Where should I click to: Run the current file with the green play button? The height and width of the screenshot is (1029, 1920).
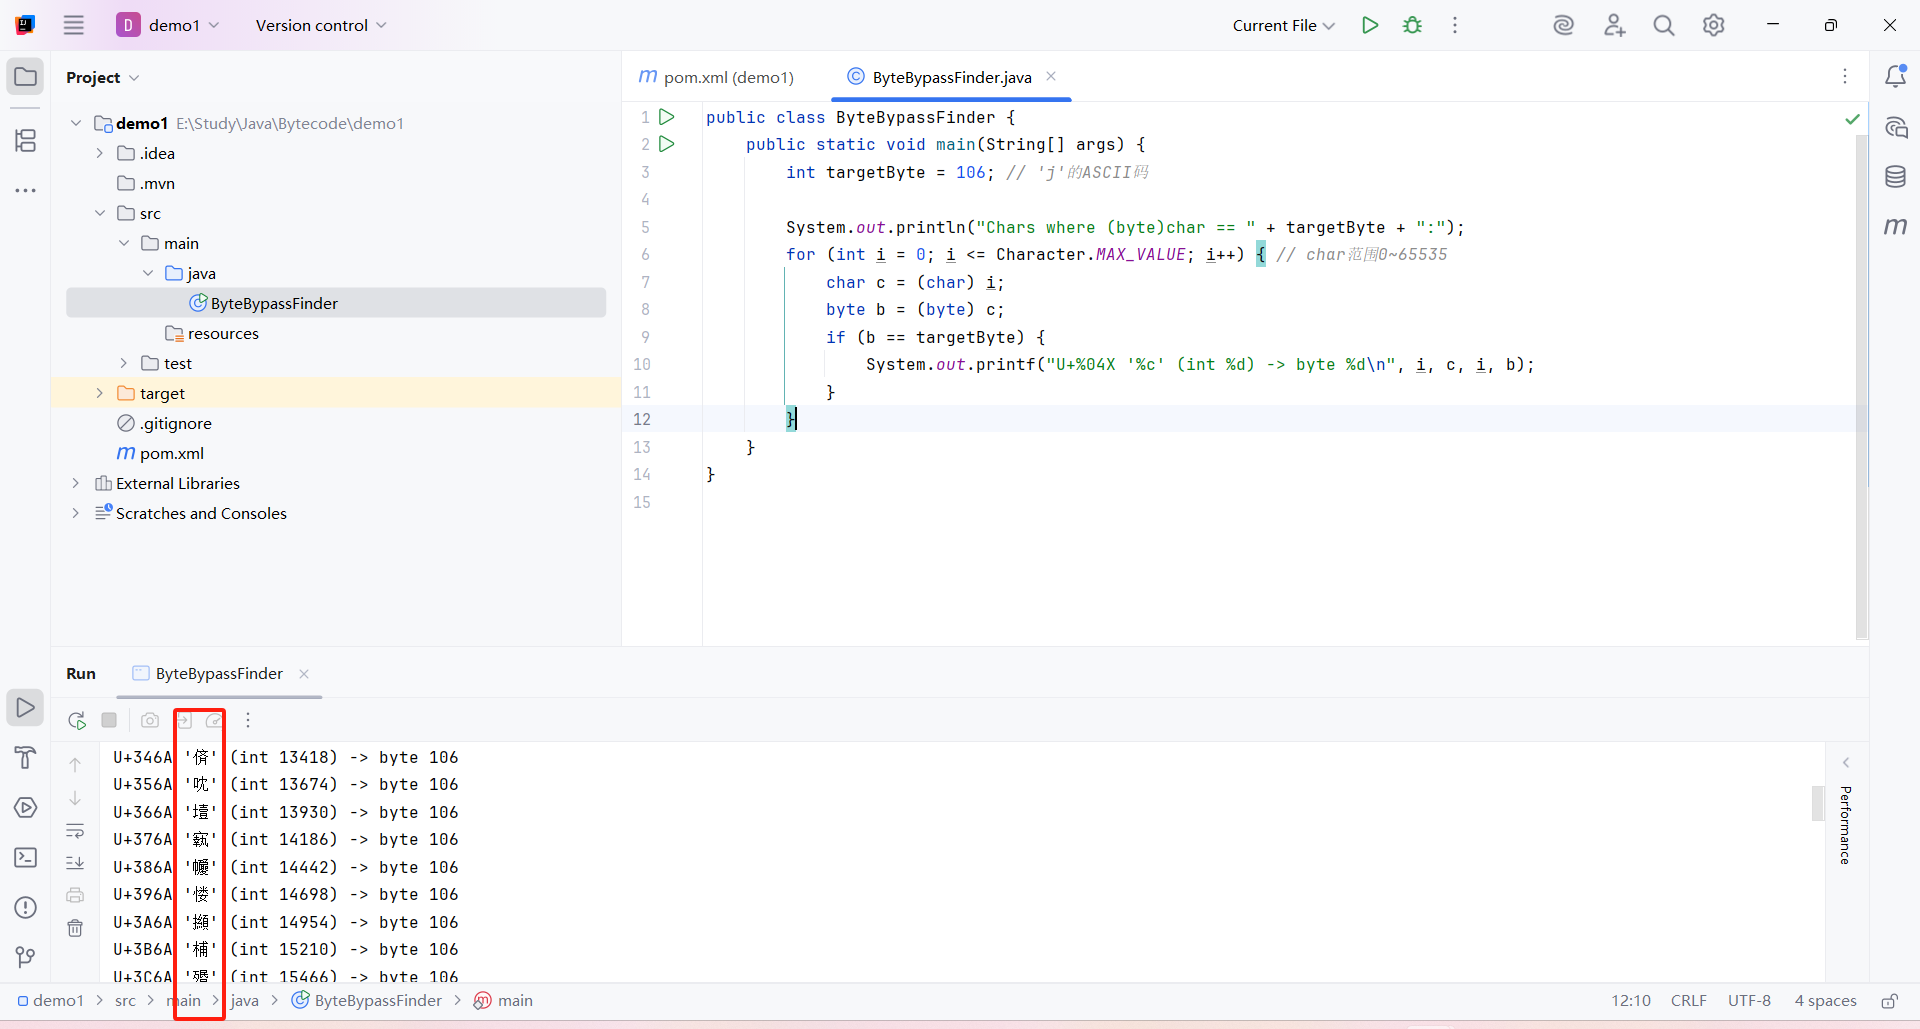coord(1370,25)
